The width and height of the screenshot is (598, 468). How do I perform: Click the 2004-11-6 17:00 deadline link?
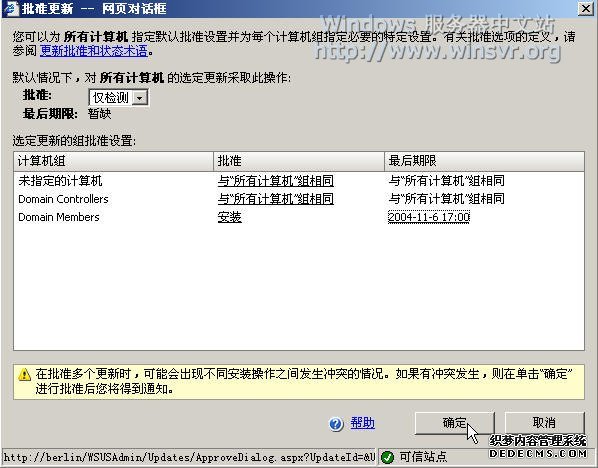(x=429, y=217)
